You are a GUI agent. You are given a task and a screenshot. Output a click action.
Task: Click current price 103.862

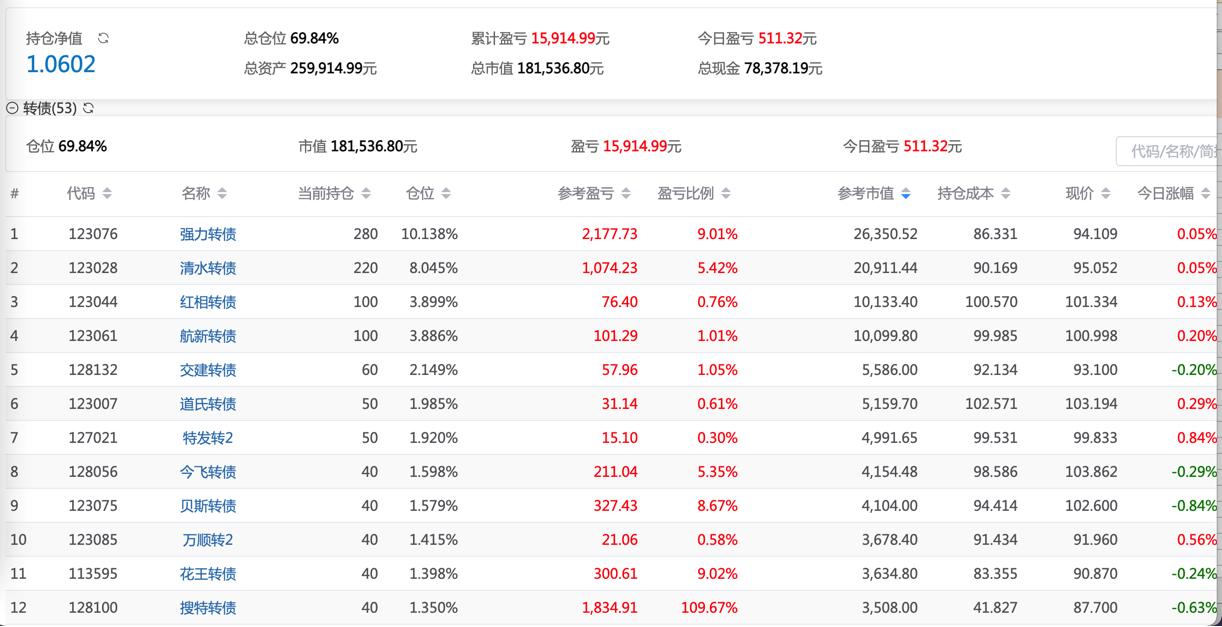tap(1092, 472)
